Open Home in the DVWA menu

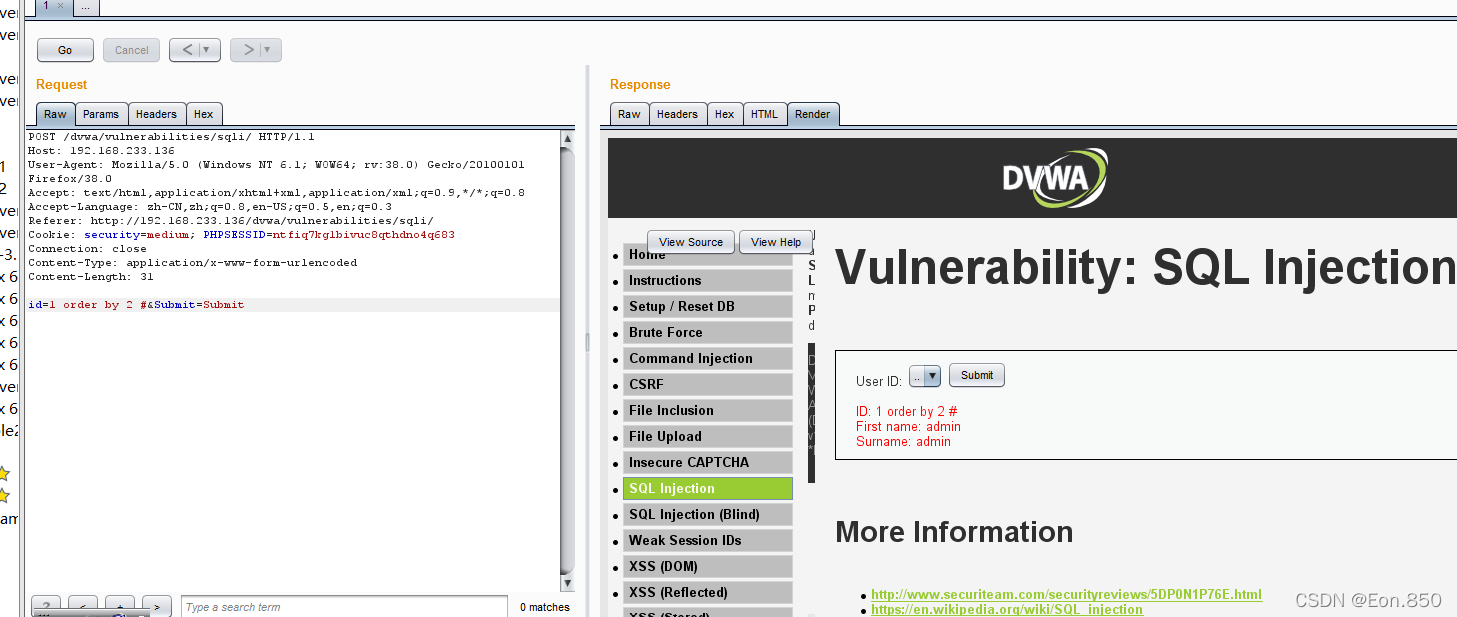pyautogui.click(x=707, y=255)
